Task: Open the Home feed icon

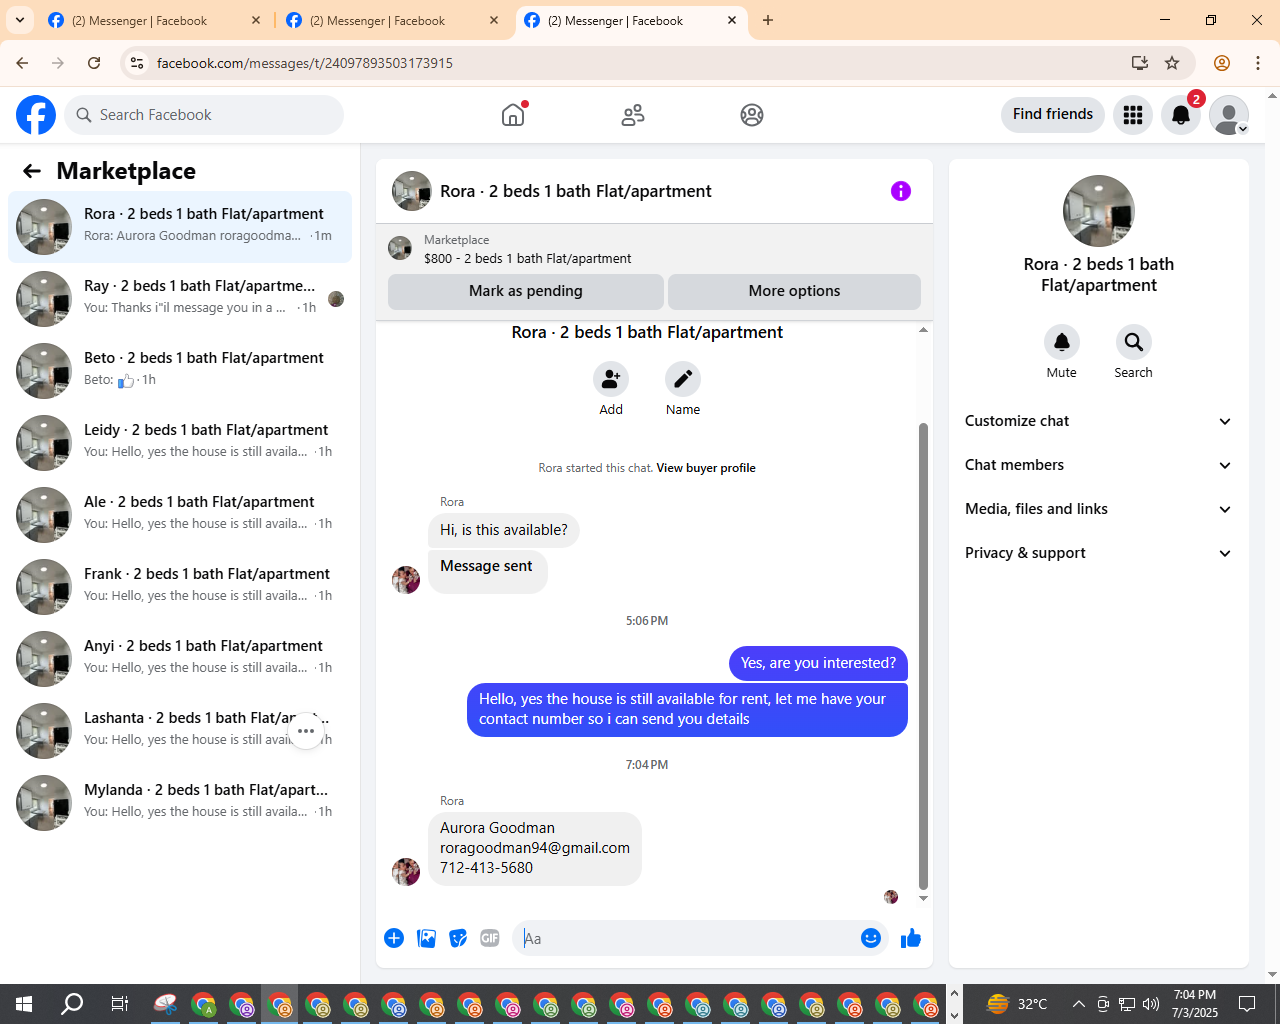Action: pyautogui.click(x=513, y=115)
